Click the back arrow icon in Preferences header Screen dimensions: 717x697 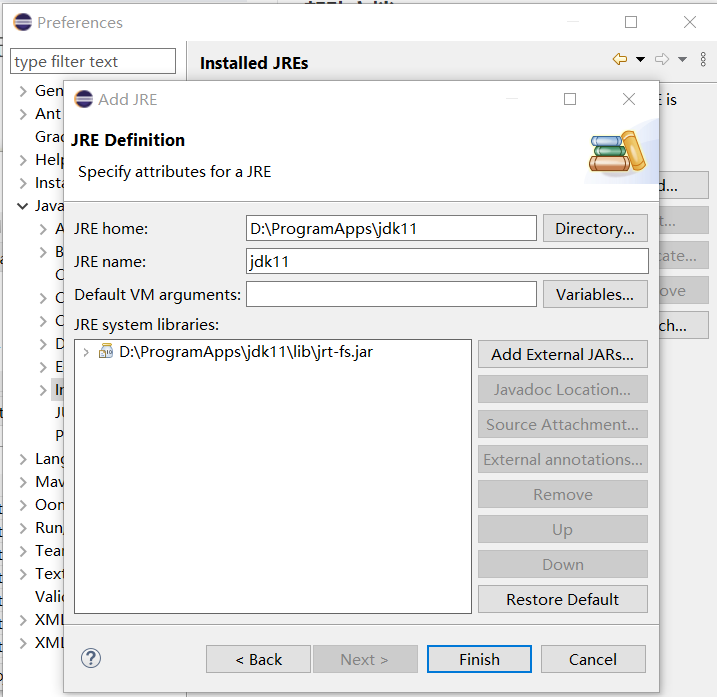pos(620,59)
